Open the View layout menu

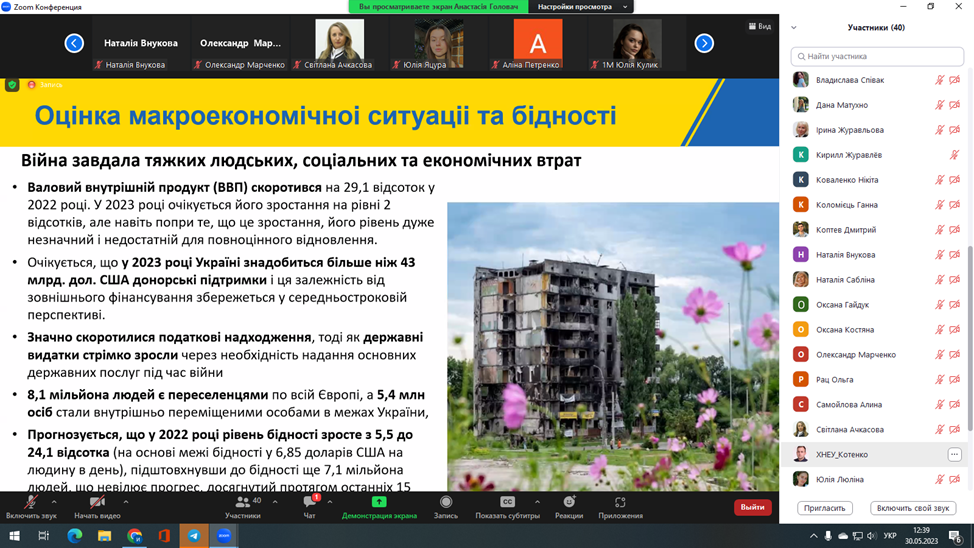pos(760,26)
